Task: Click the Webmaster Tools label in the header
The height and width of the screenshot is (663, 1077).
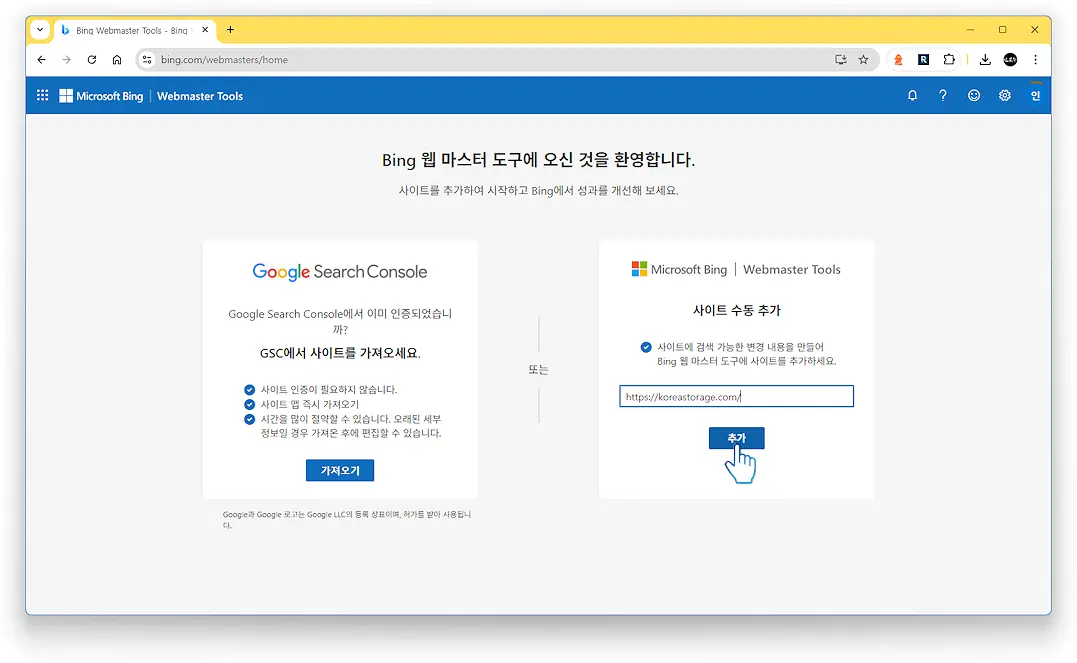Action: [x=200, y=95]
